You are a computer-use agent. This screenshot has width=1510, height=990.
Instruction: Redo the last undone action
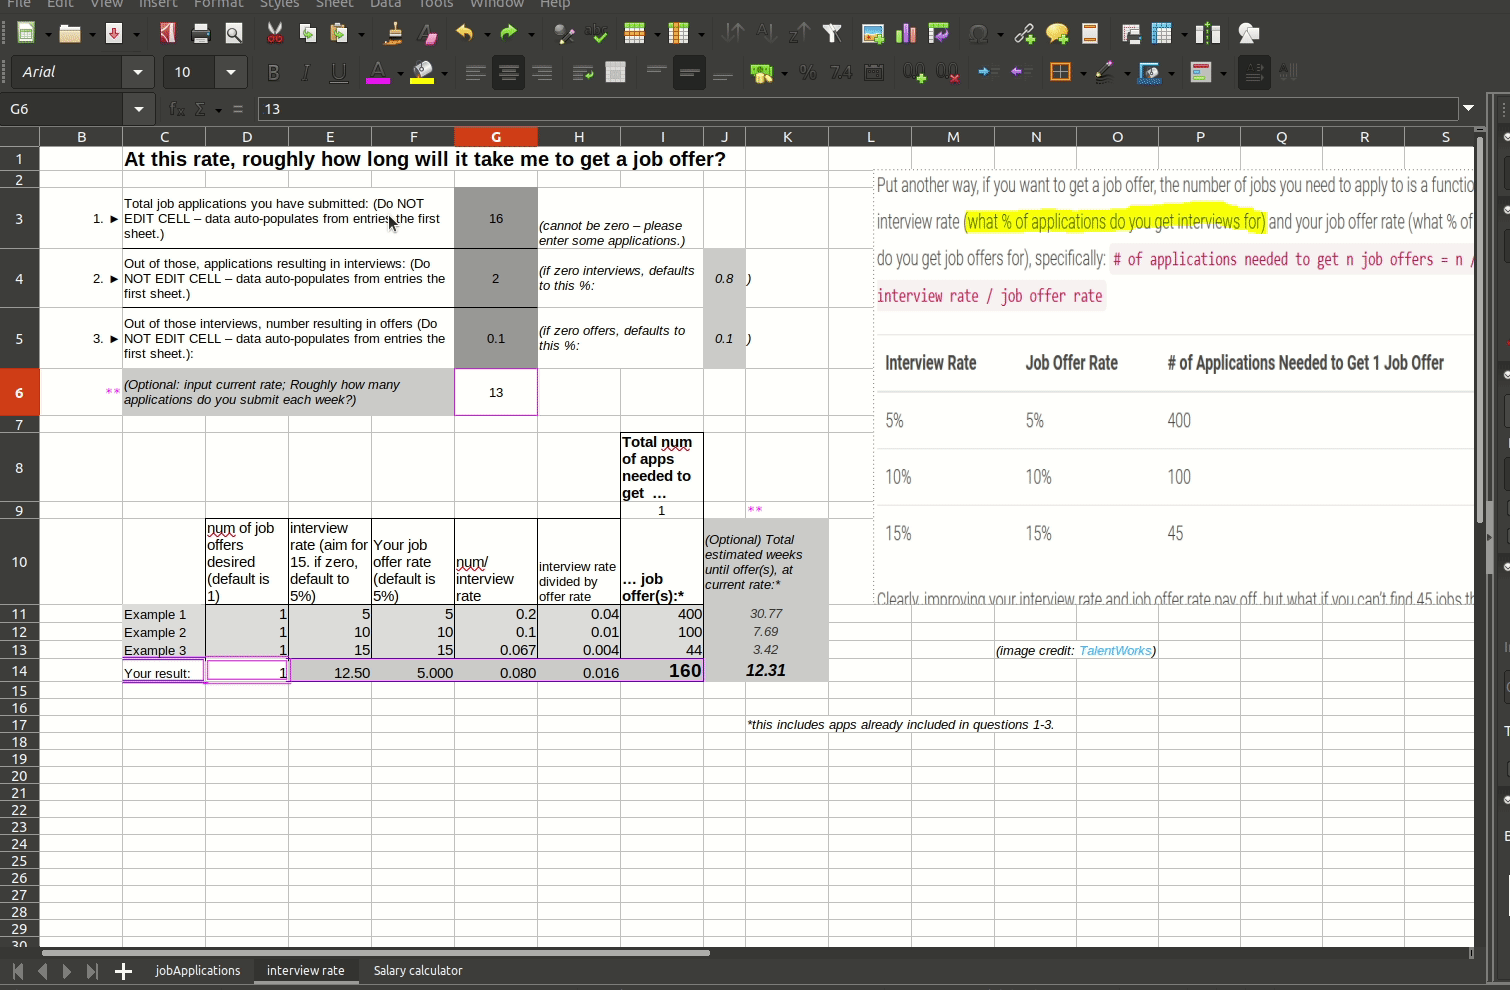click(509, 34)
